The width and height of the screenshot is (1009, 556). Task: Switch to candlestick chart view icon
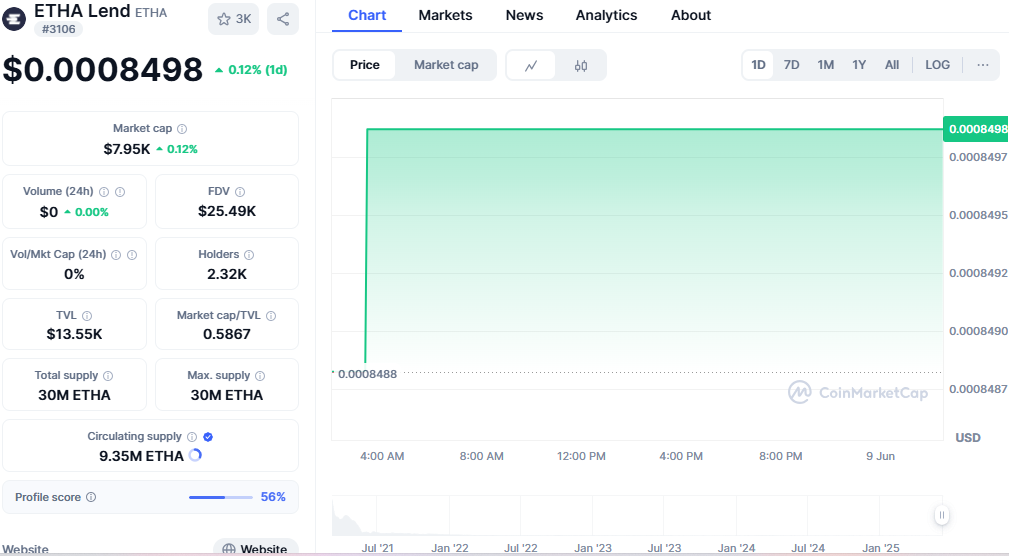click(x=581, y=66)
